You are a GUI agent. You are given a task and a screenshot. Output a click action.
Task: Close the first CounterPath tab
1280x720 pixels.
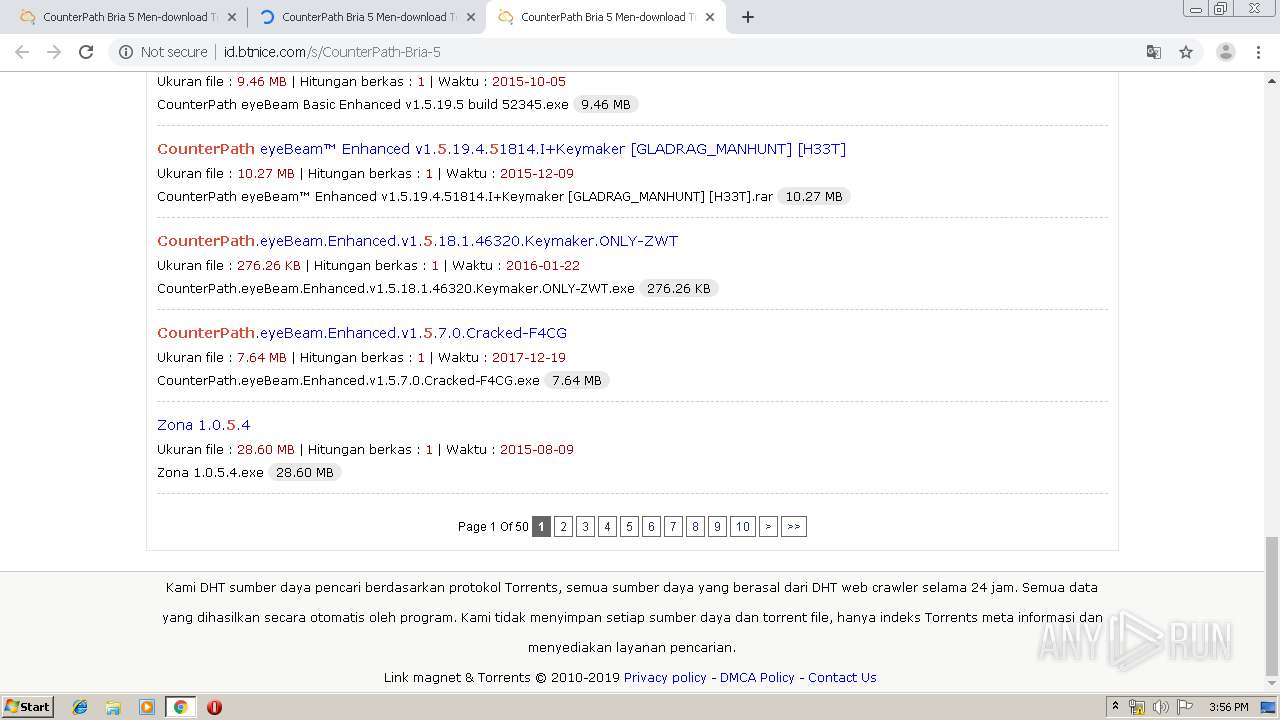232,17
